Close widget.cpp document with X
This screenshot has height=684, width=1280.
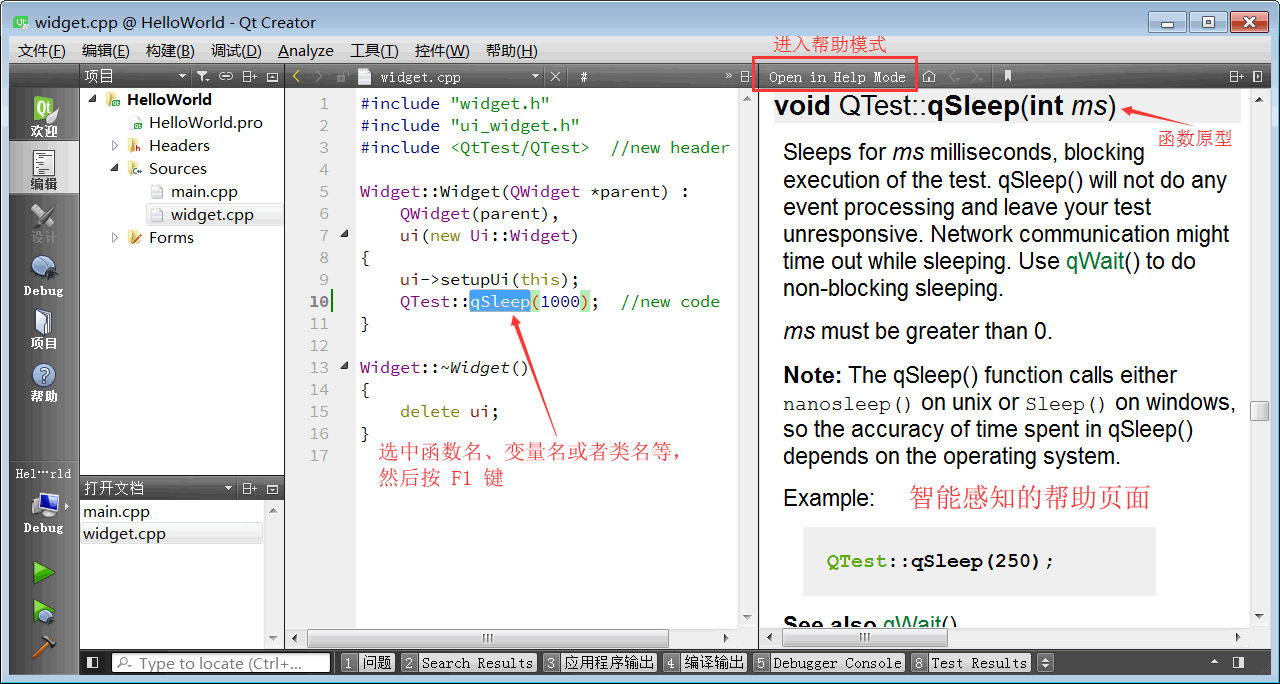555,76
